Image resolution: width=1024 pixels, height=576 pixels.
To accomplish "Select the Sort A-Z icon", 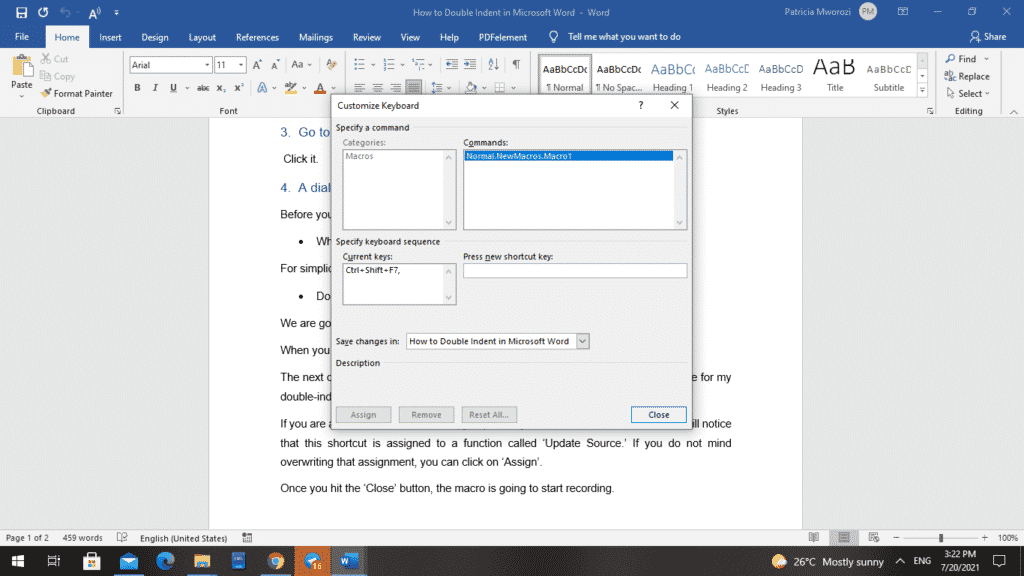I will [x=493, y=64].
